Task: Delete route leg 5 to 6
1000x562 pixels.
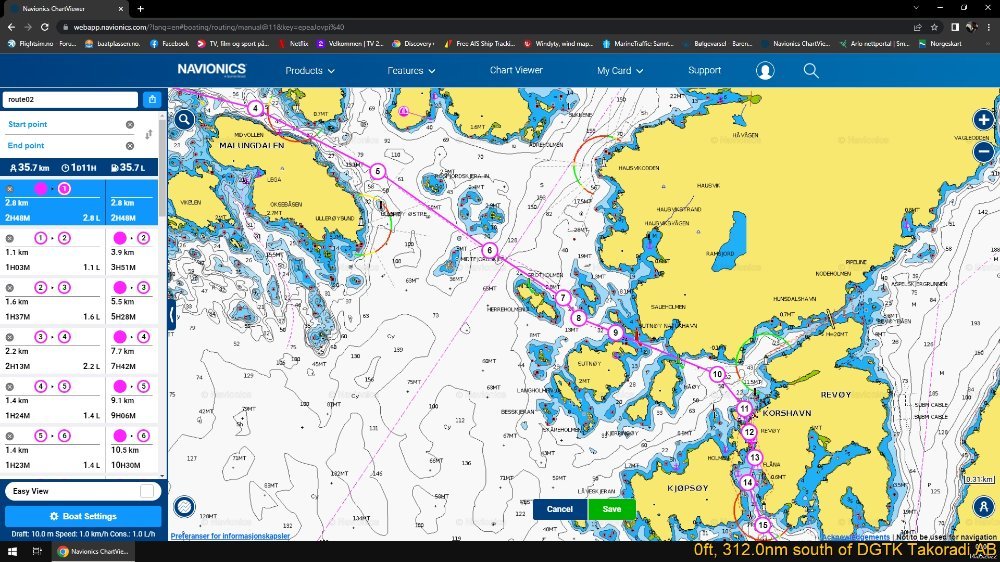Action: (x=10, y=436)
